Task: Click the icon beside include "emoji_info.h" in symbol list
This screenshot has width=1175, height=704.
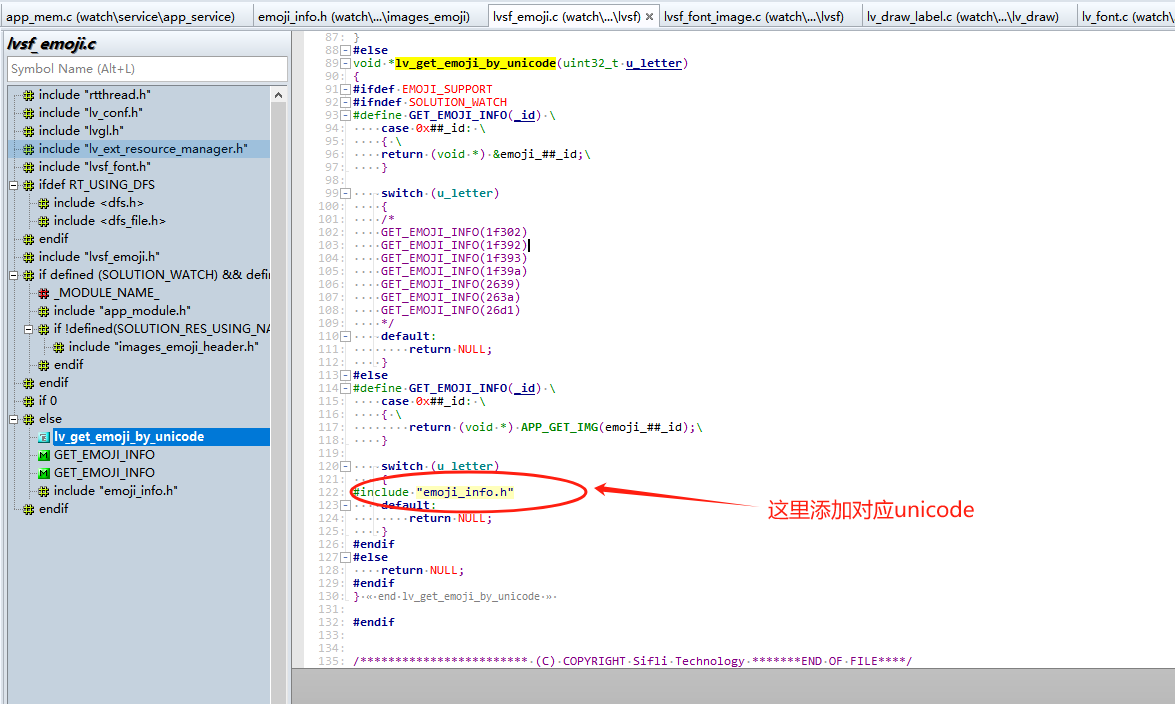Action: pyautogui.click(x=43, y=491)
